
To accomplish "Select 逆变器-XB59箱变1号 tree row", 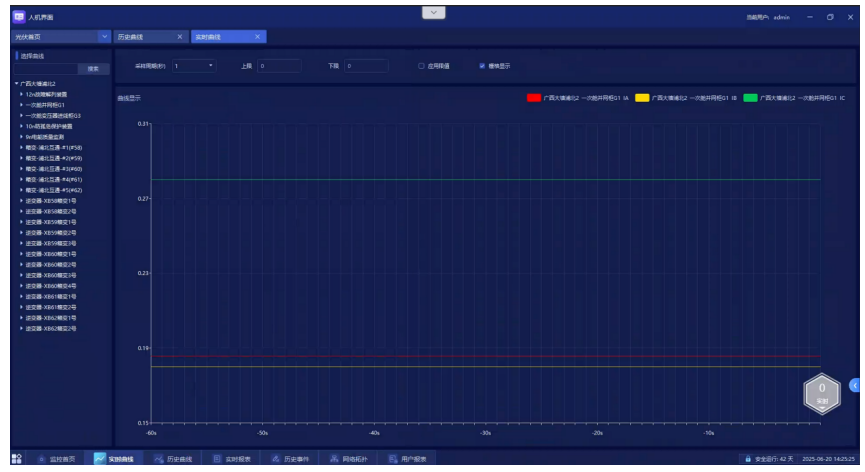I will coord(51,222).
